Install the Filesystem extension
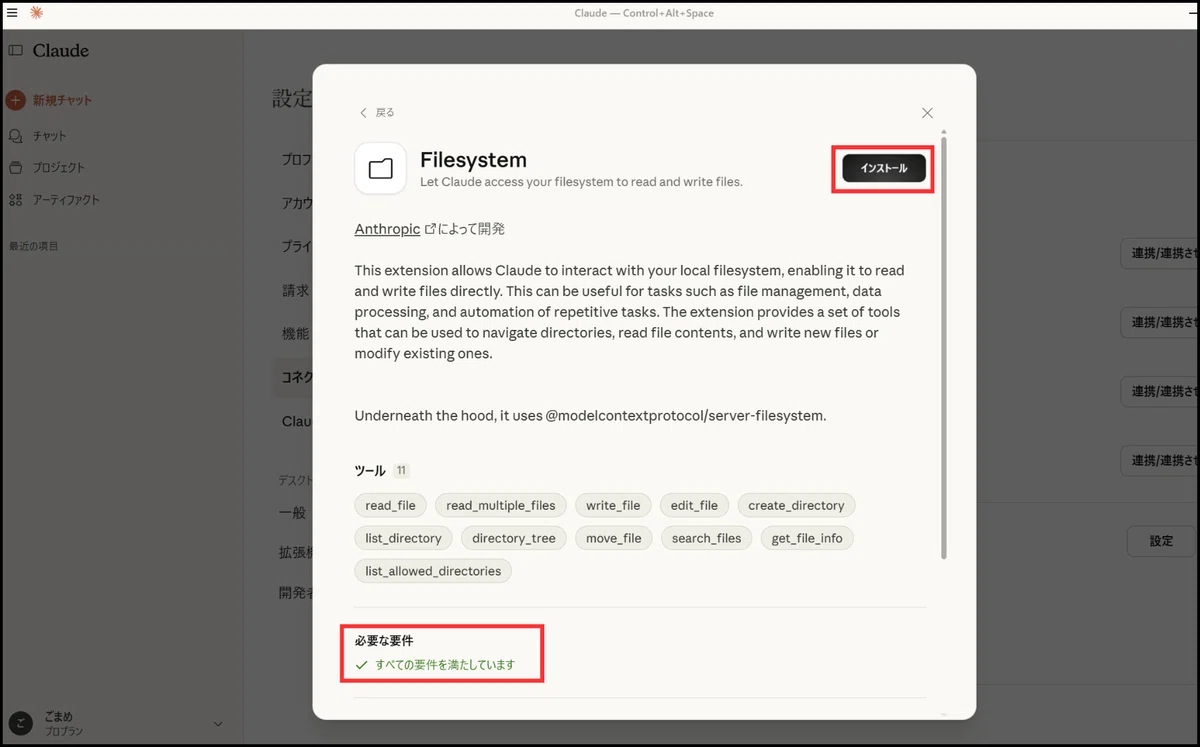Viewport: 1200px width, 747px height. (x=884, y=168)
